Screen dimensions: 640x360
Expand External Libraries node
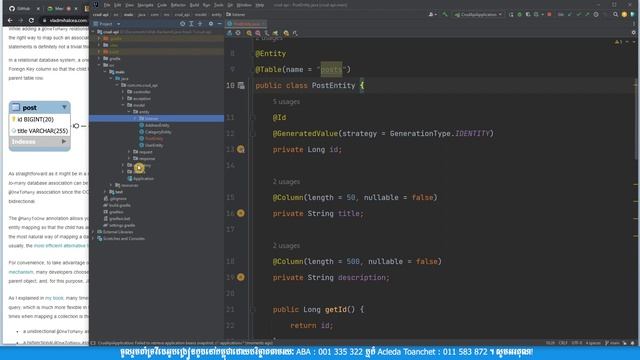(x=94, y=232)
